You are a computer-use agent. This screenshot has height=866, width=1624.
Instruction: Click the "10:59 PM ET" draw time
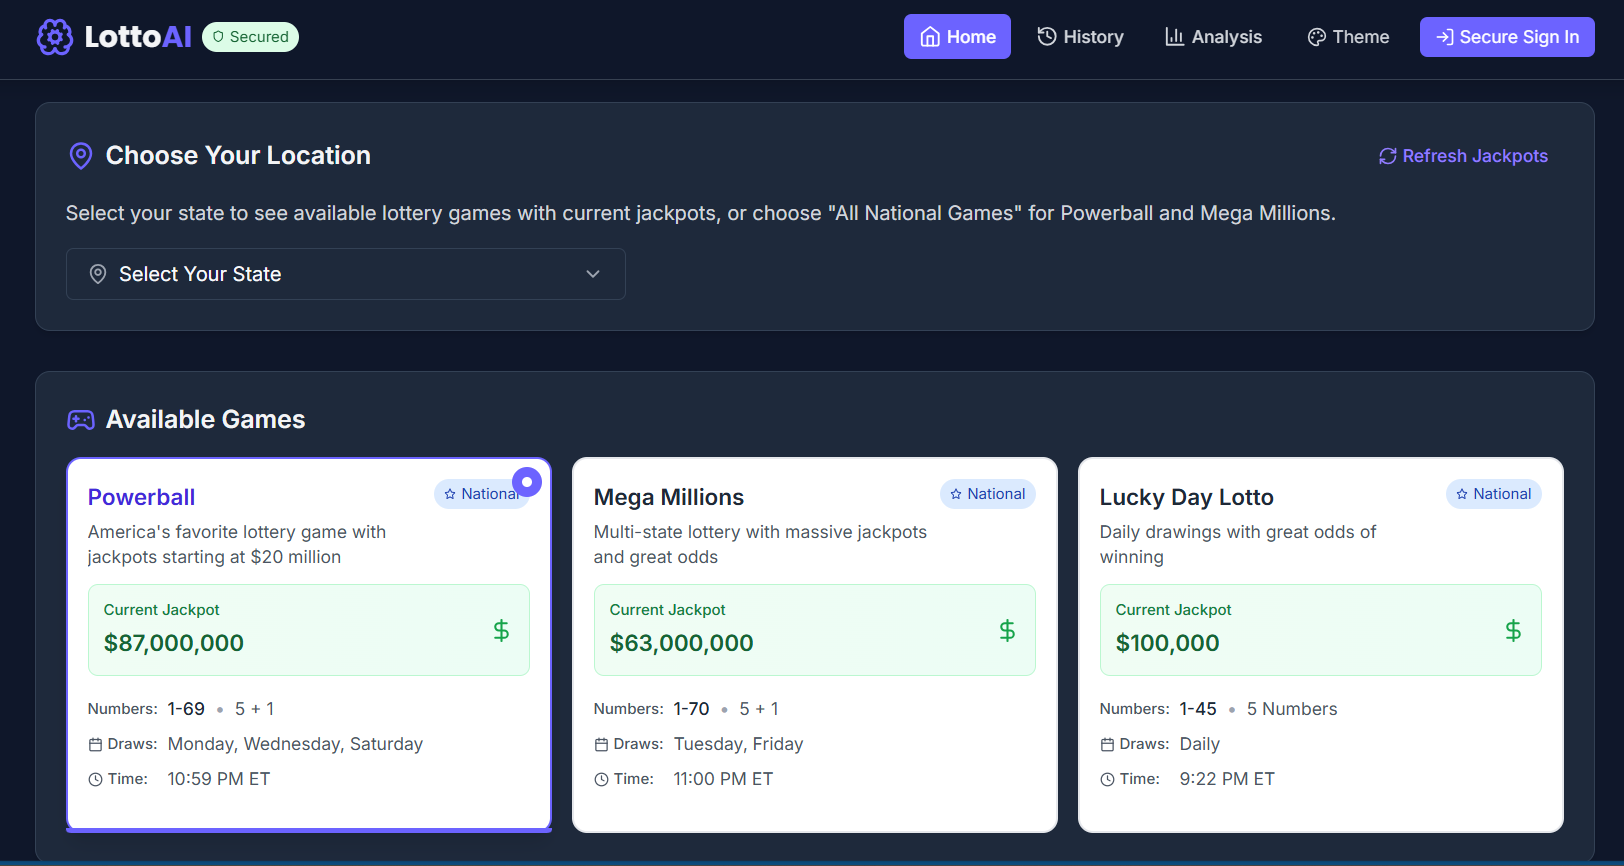pos(219,779)
